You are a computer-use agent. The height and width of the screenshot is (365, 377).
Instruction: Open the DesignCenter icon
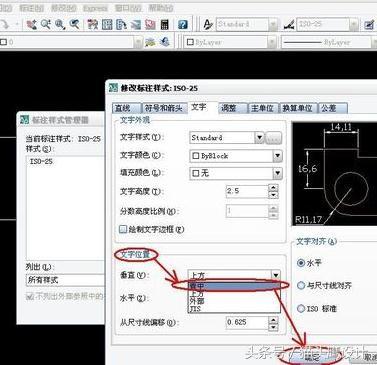pyautogui.click(x=107, y=24)
